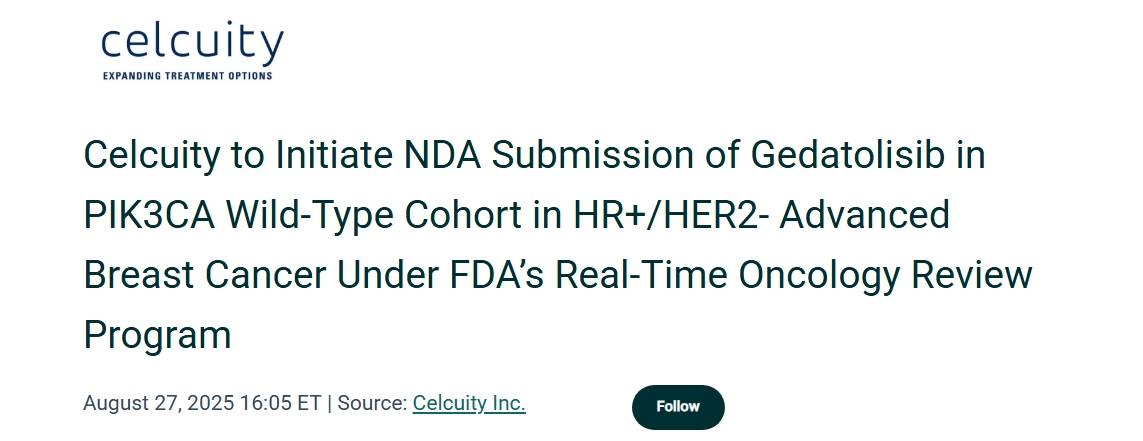Click the 'Expanding Treatment Options' tagline
1143x441 pixels.
tap(187, 76)
